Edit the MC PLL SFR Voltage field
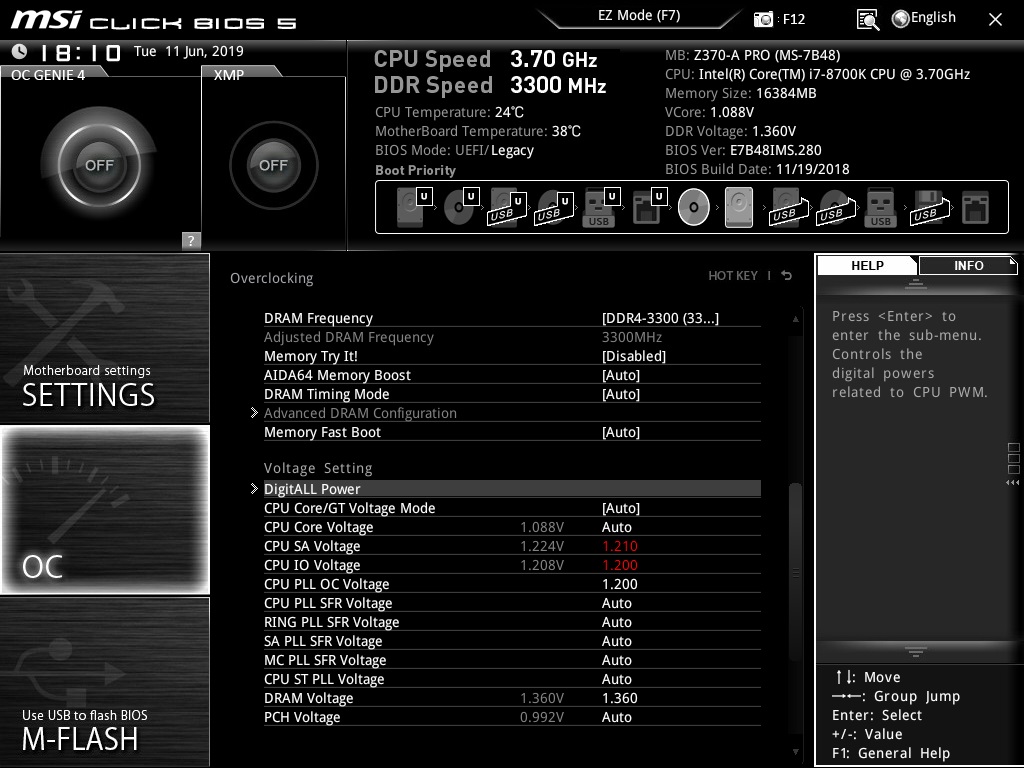This screenshot has width=1024, height=768. point(616,660)
